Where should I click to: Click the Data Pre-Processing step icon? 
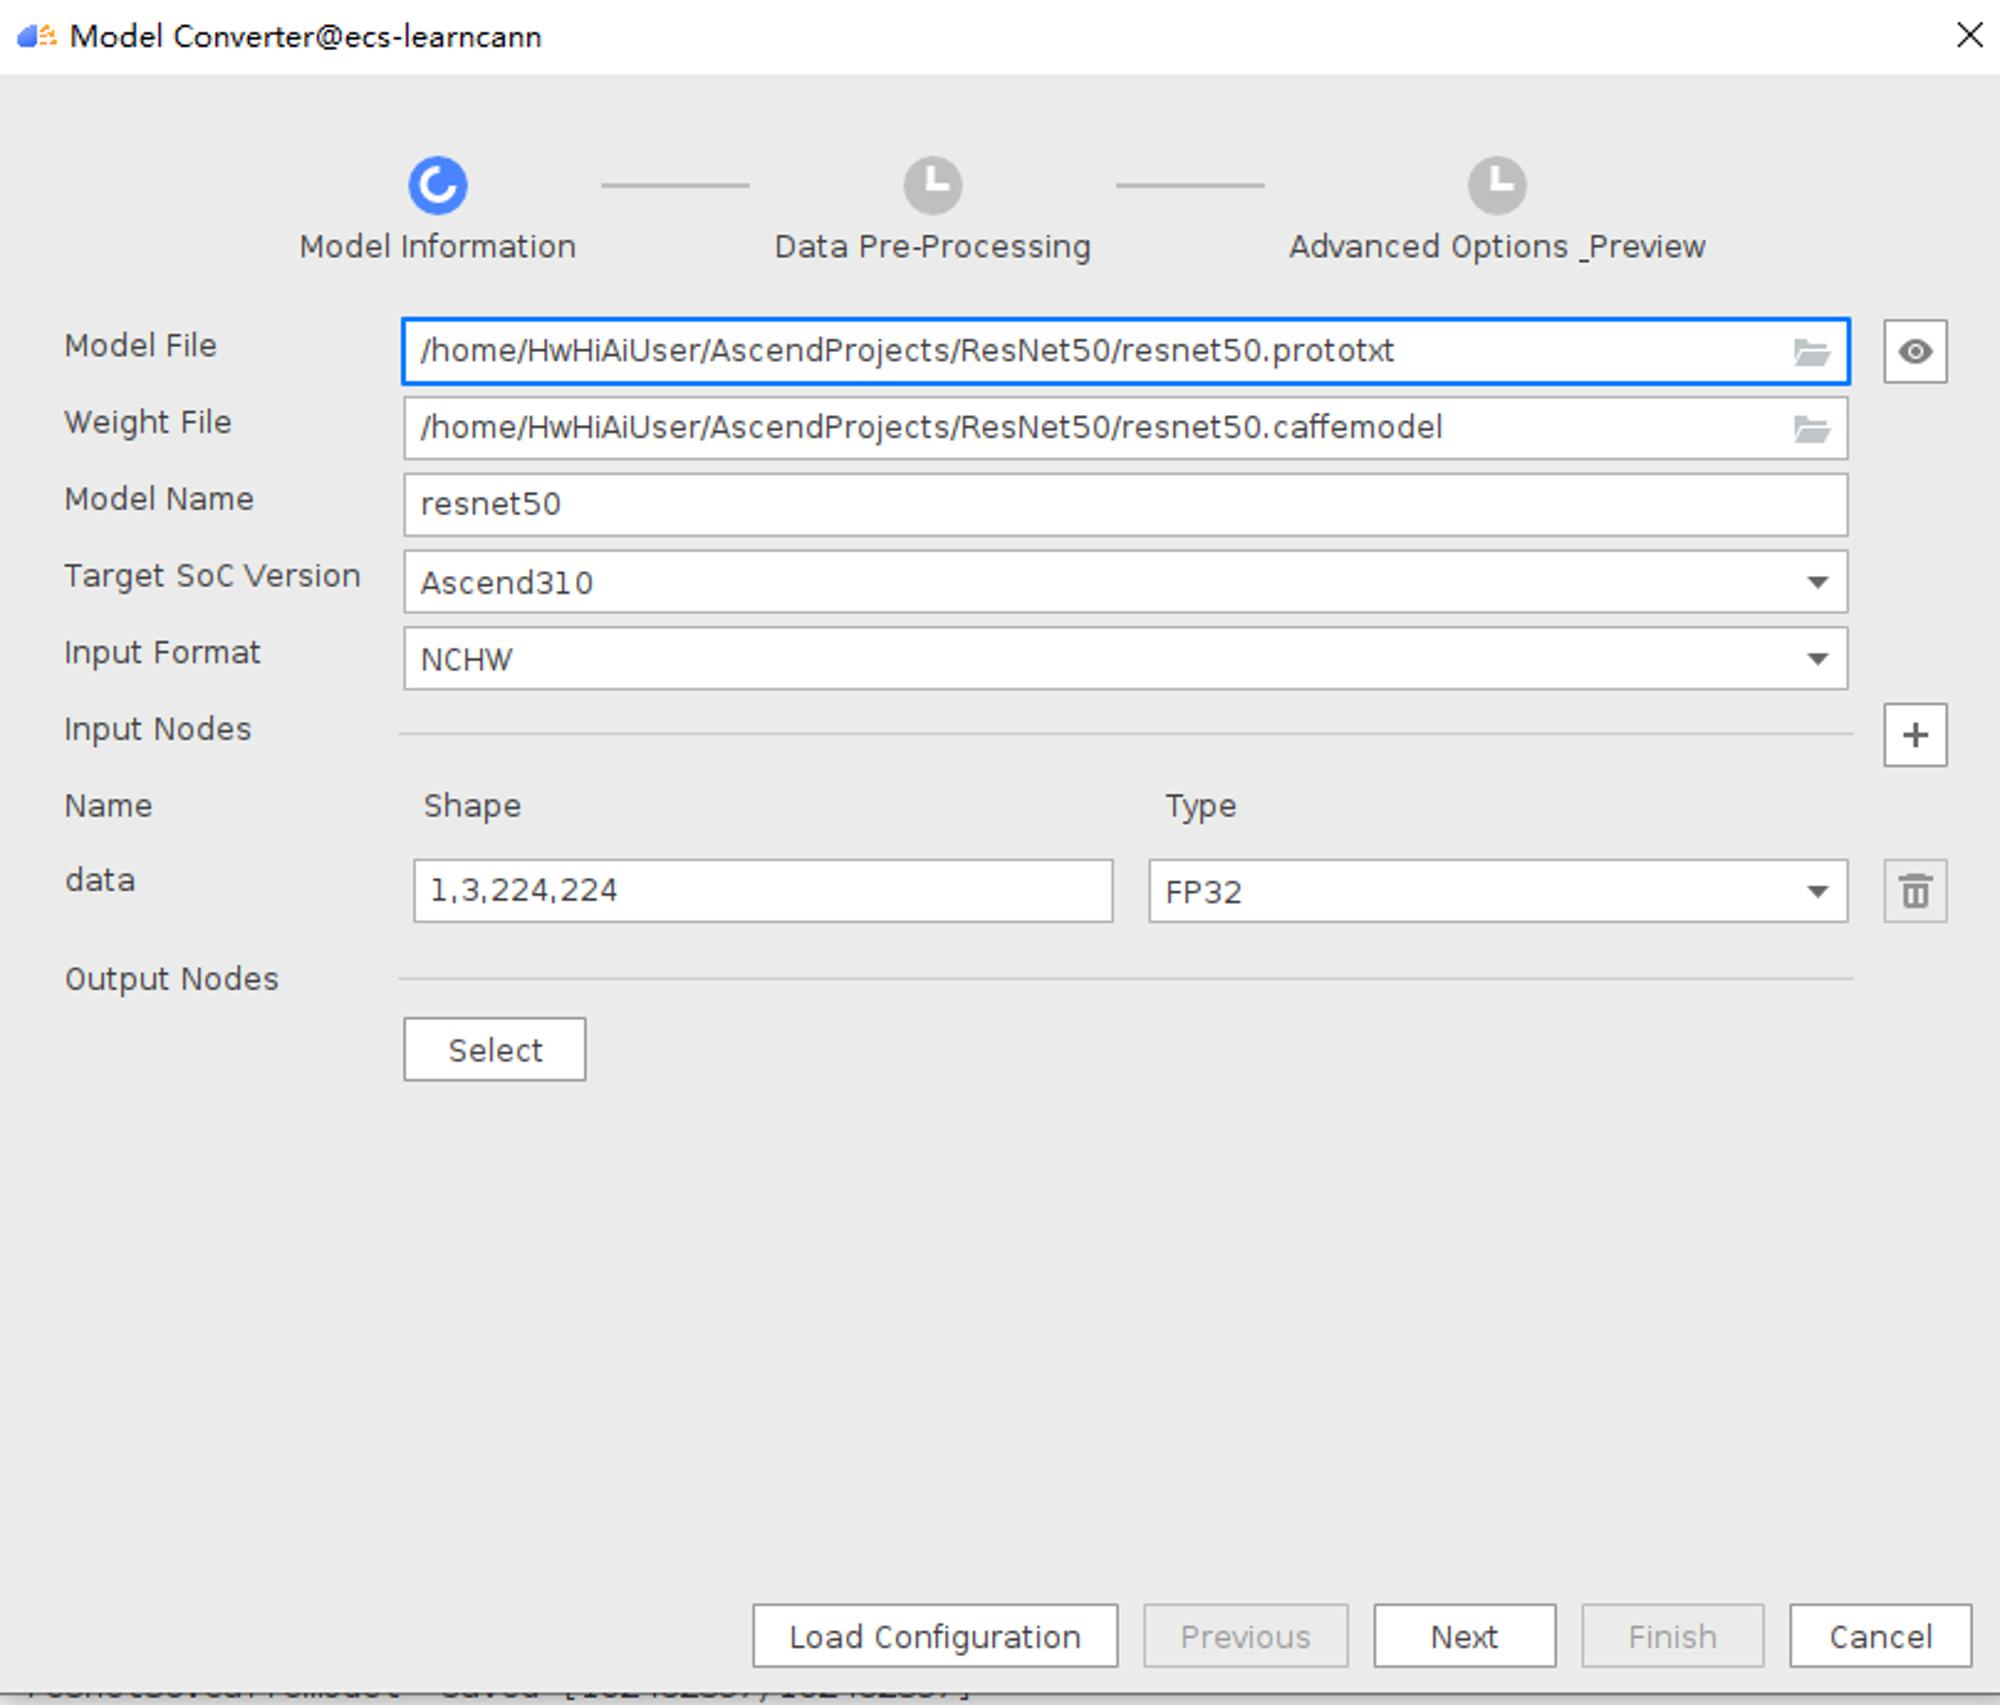point(933,185)
